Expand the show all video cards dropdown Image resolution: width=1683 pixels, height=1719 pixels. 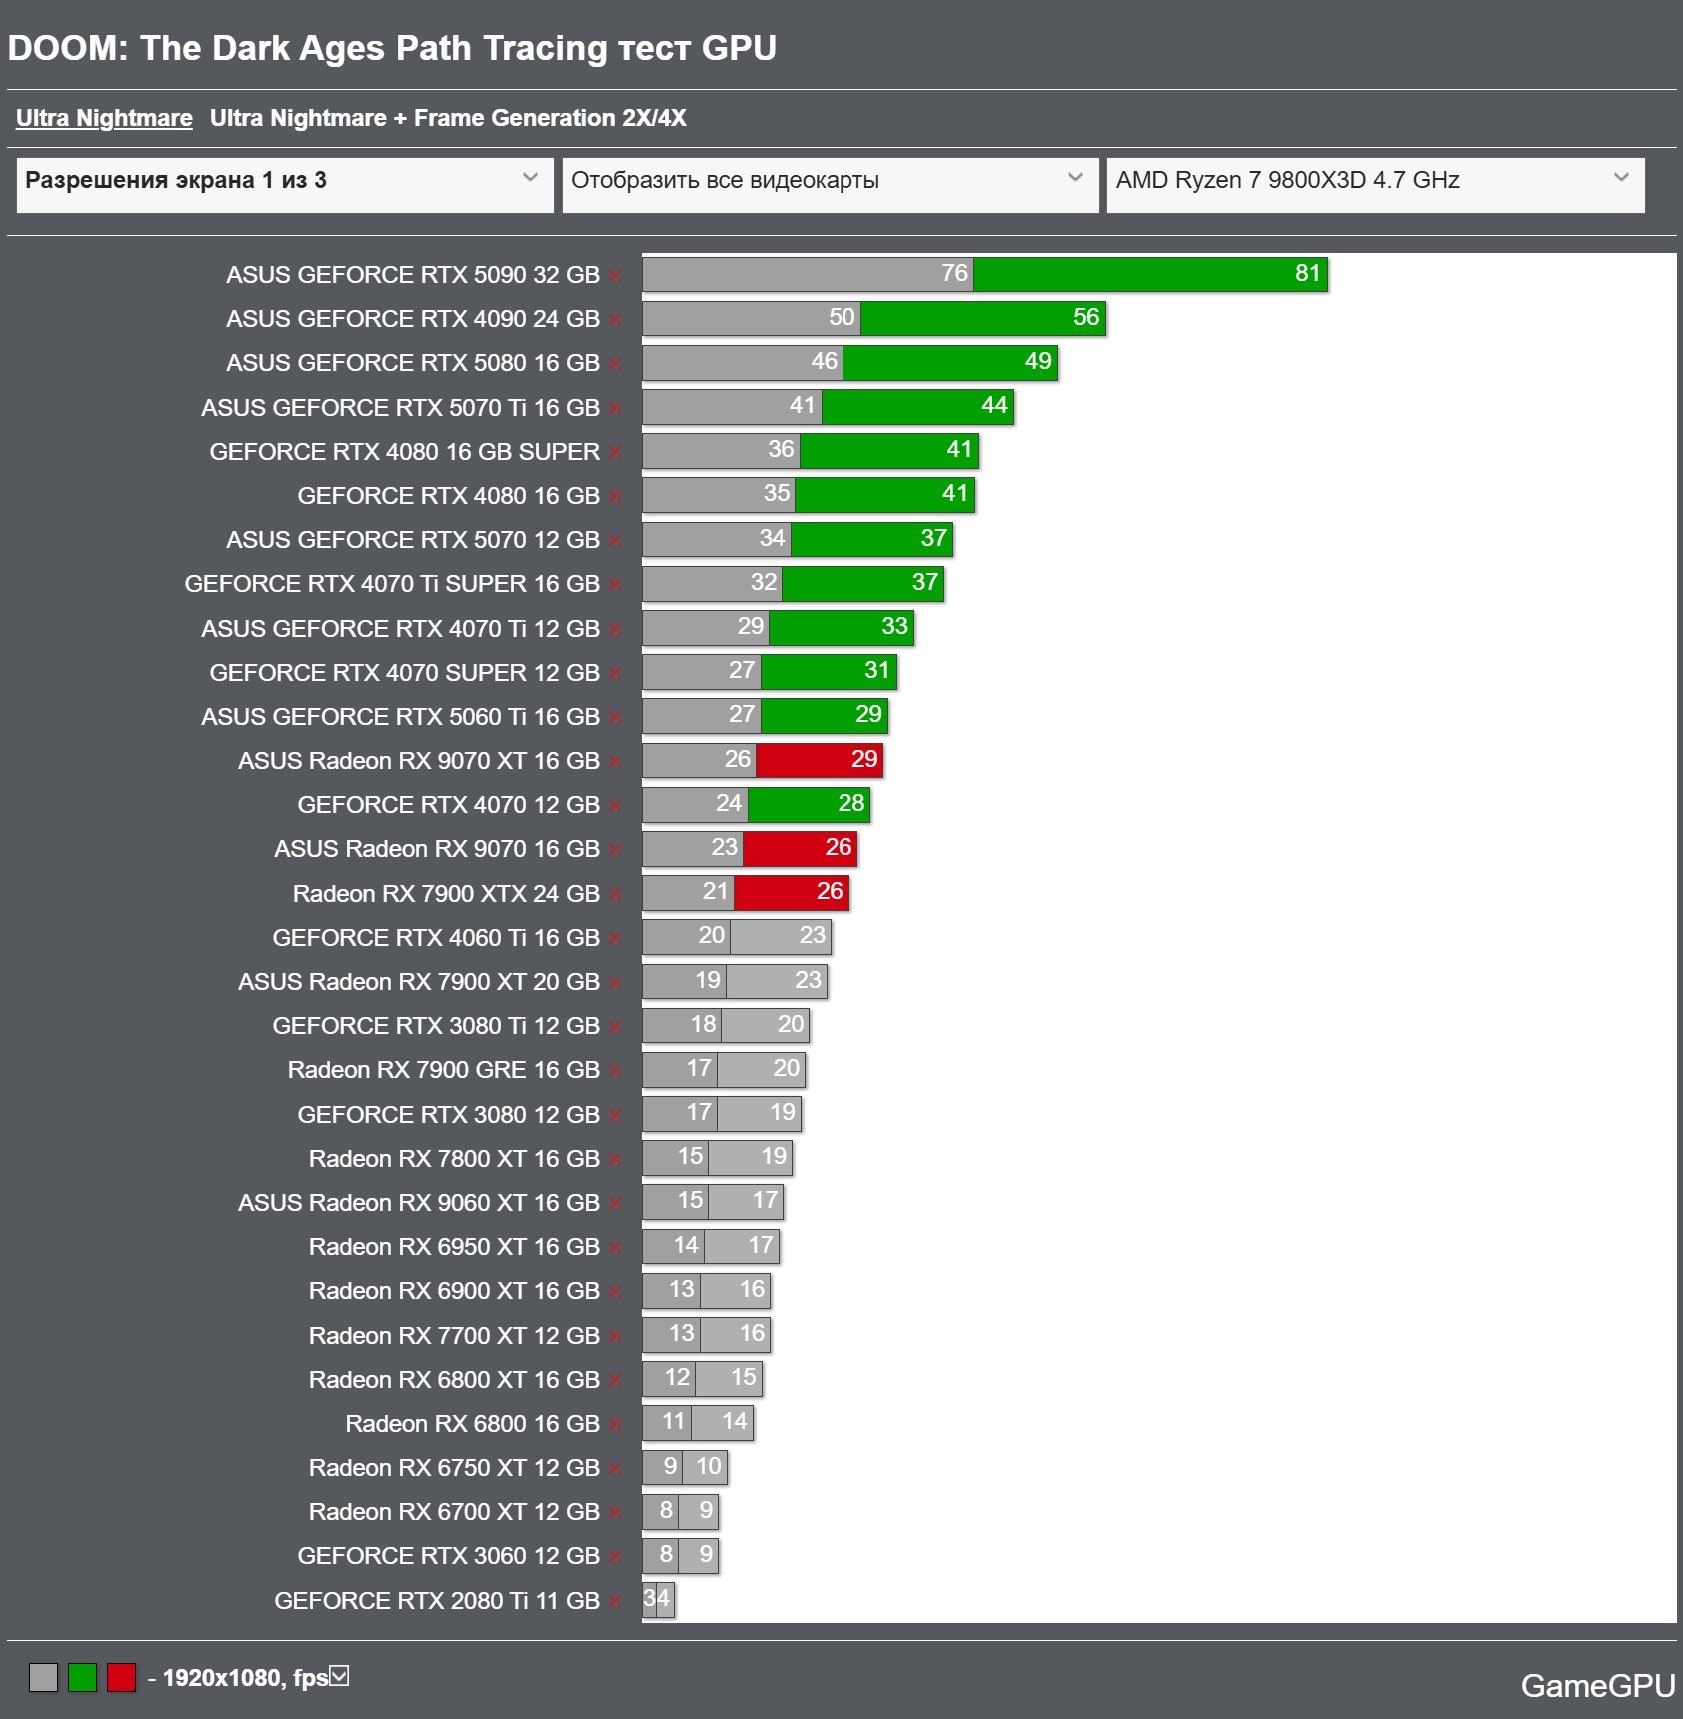pos(830,185)
